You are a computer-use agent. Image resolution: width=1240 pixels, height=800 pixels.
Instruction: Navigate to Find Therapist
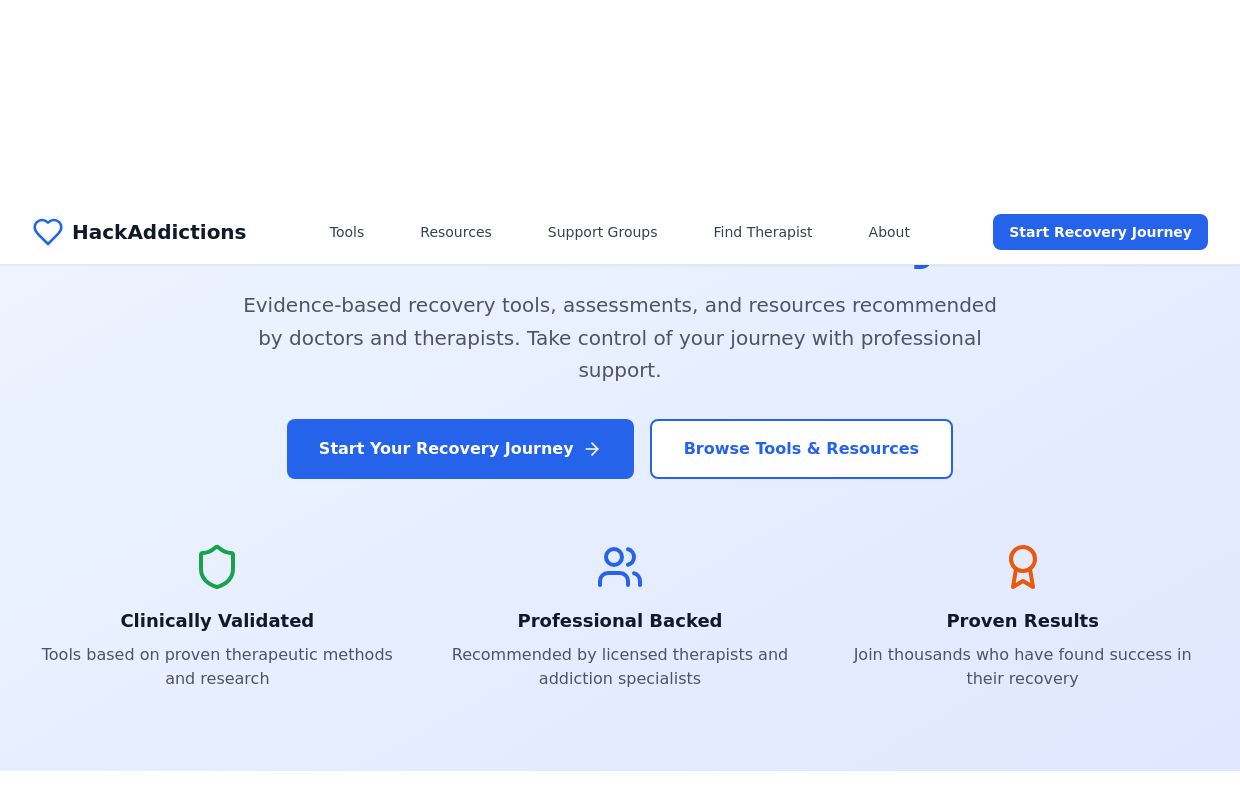(762, 232)
